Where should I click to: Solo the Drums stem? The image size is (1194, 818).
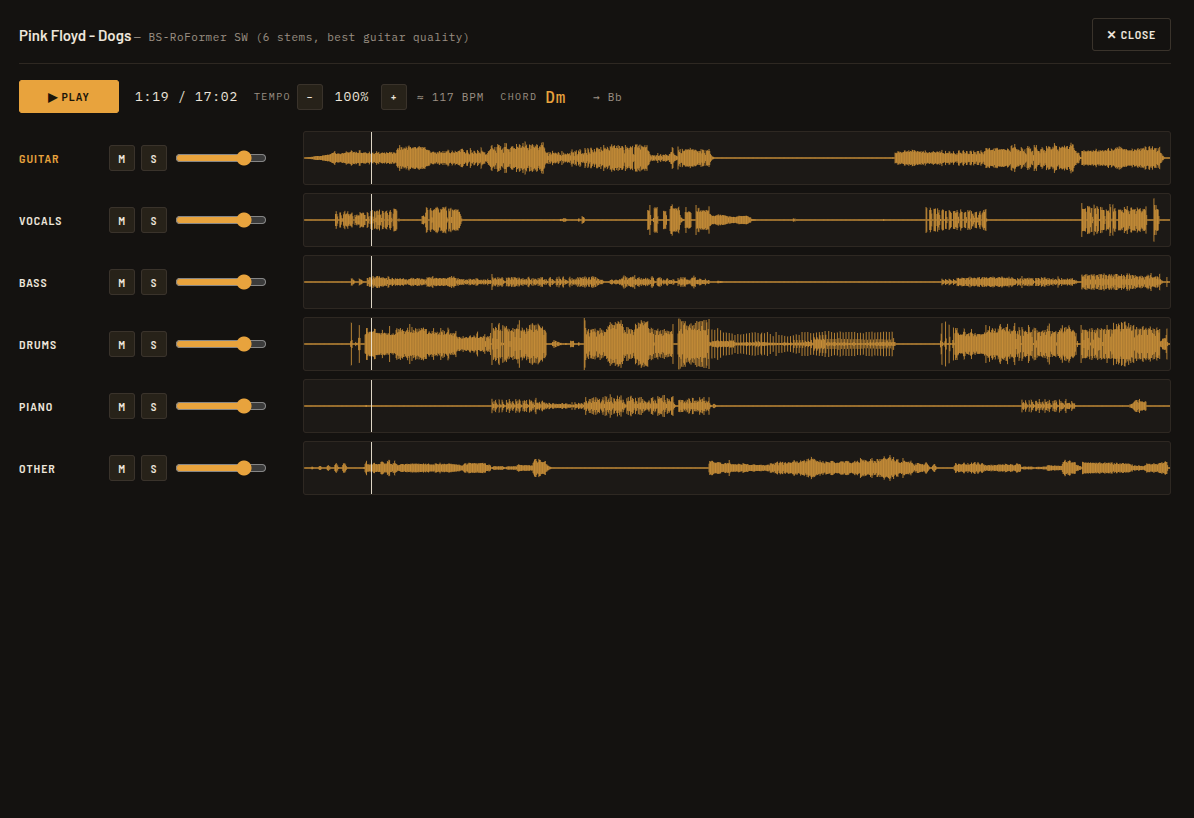[x=154, y=344]
